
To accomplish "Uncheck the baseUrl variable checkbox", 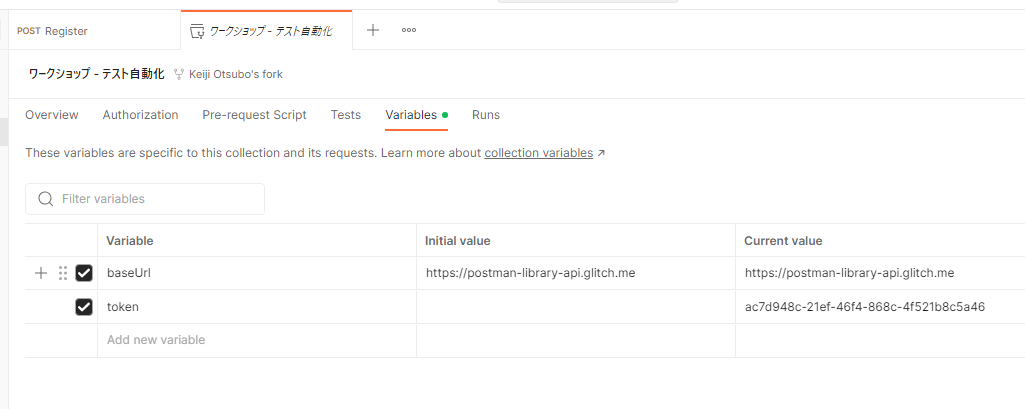I will click(84, 273).
